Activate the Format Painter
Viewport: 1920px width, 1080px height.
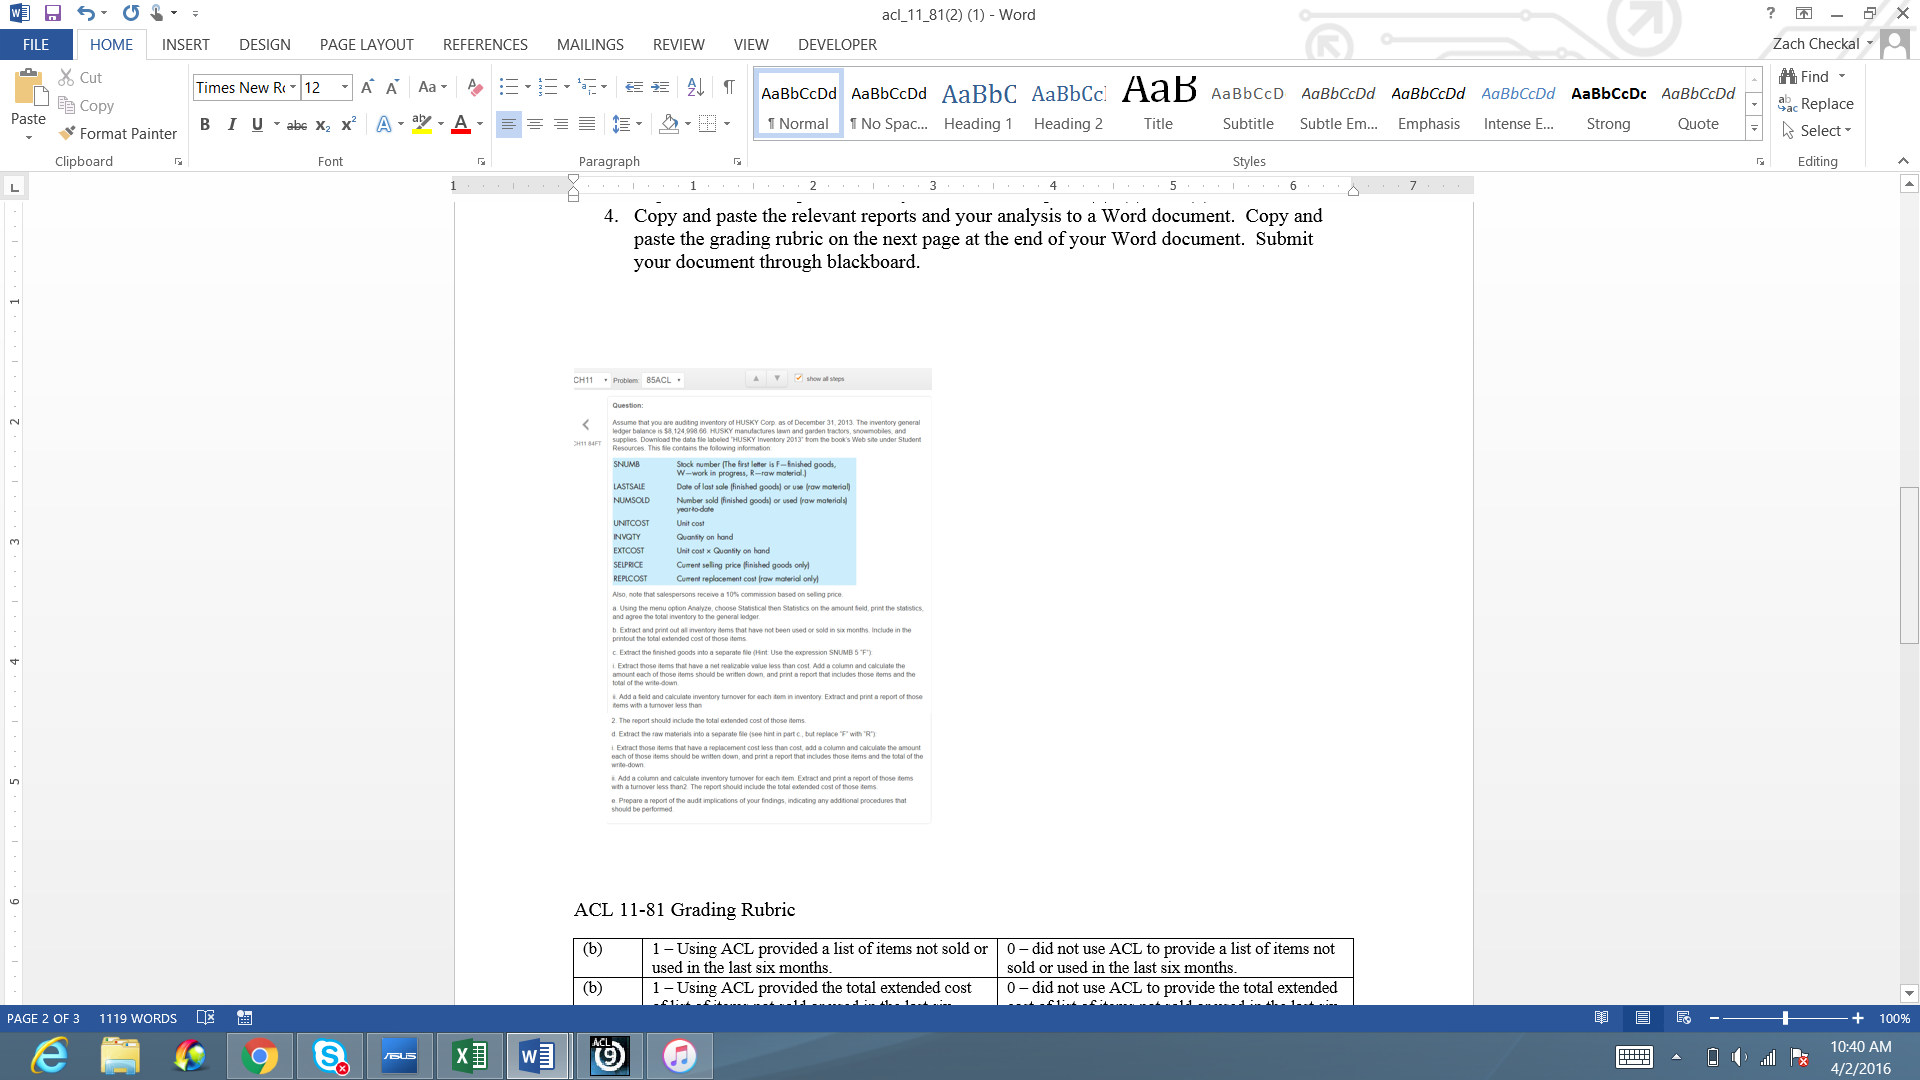117,133
